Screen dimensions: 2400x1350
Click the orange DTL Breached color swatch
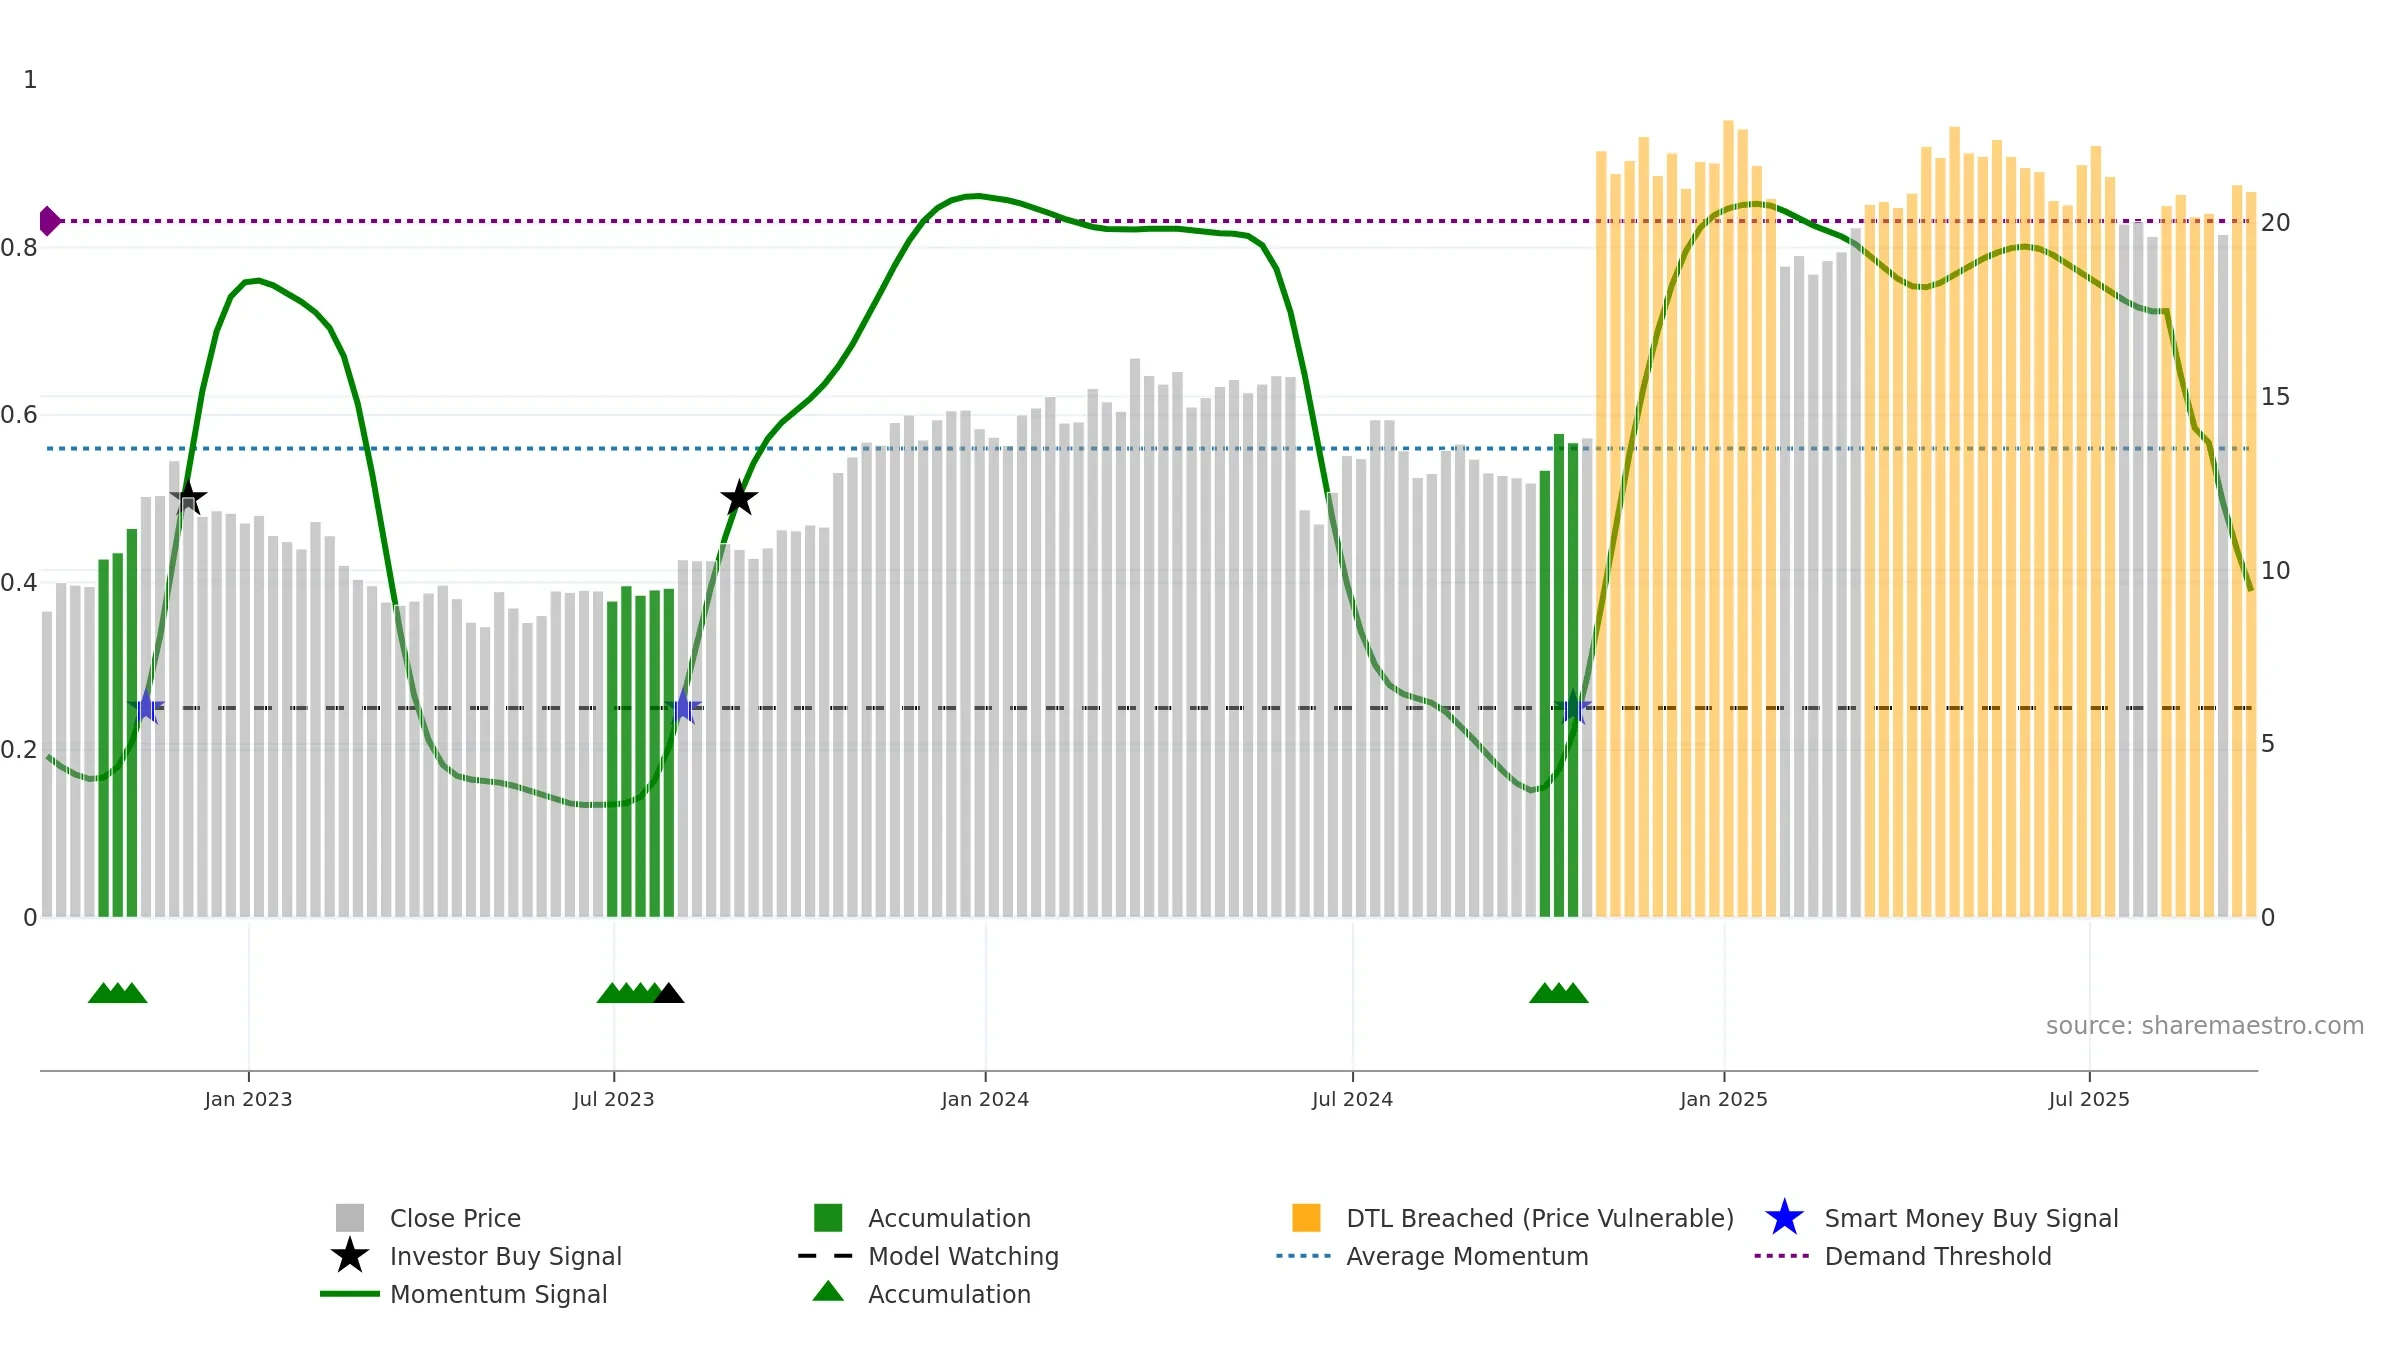click(1306, 1217)
